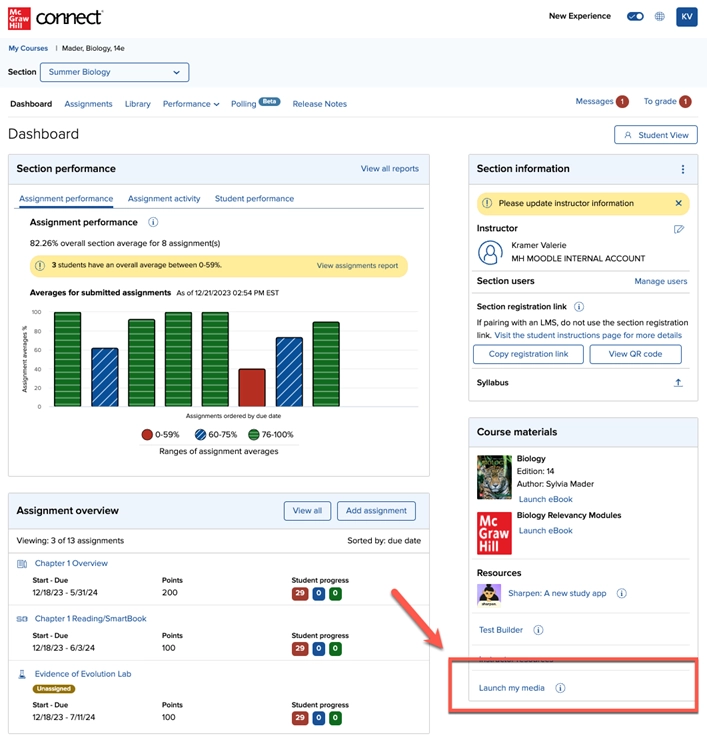Screen dimensions: 707x740
Task: Click green progress badge for Evidence of Evolution Lab
Action: pos(335,718)
